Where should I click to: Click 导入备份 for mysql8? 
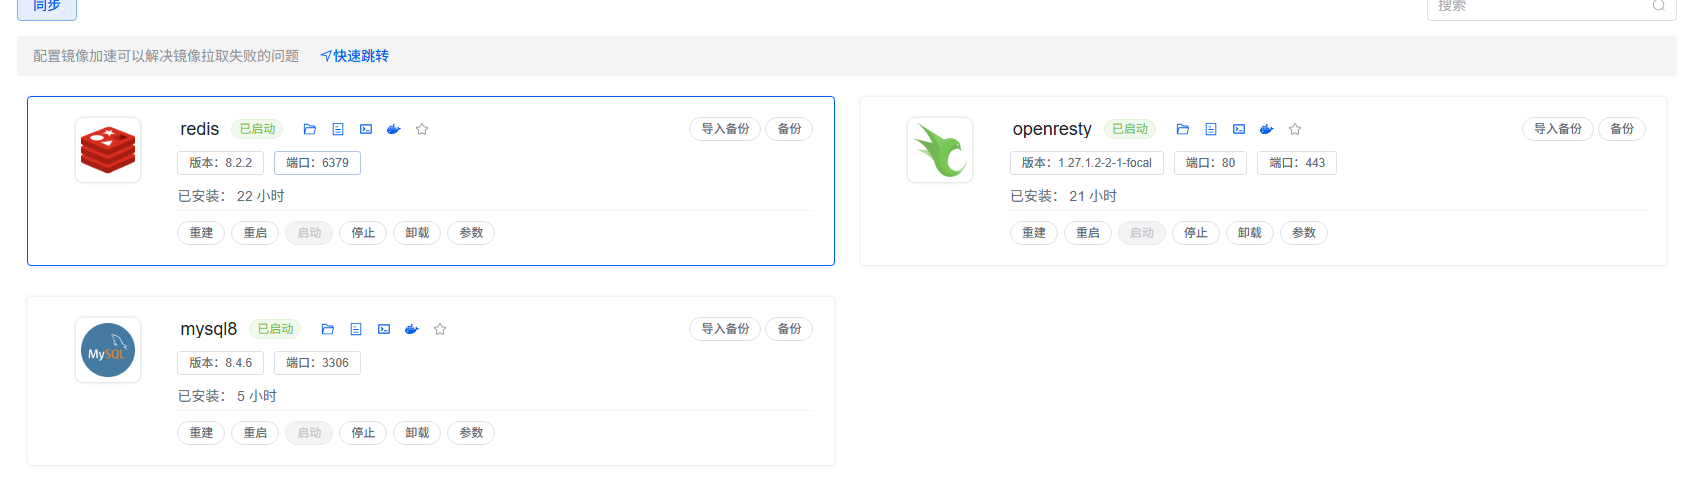click(725, 329)
